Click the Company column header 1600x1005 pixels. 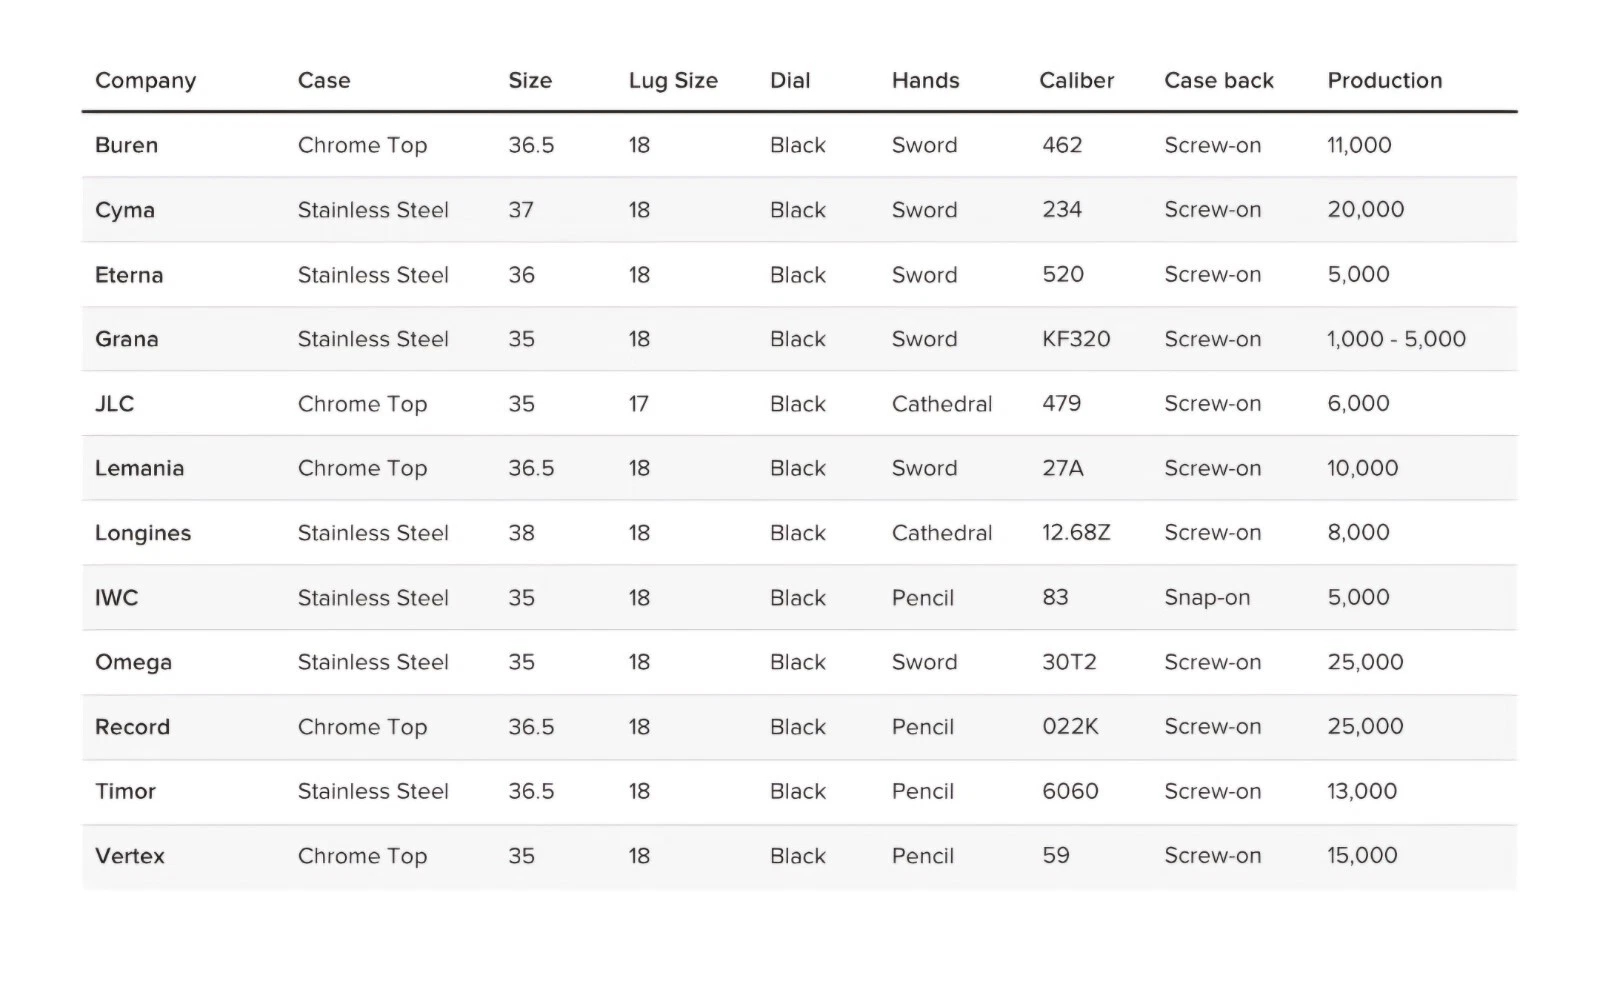click(145, 81)
